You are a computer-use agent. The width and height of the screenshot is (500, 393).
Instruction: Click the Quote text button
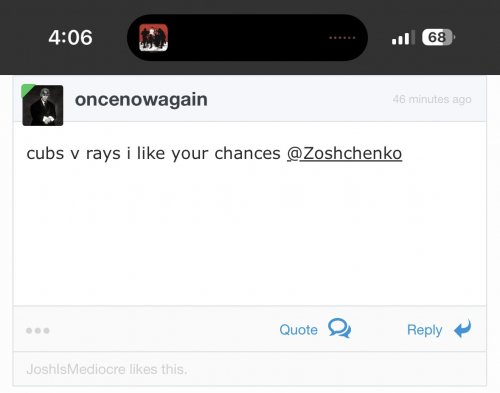298,330
